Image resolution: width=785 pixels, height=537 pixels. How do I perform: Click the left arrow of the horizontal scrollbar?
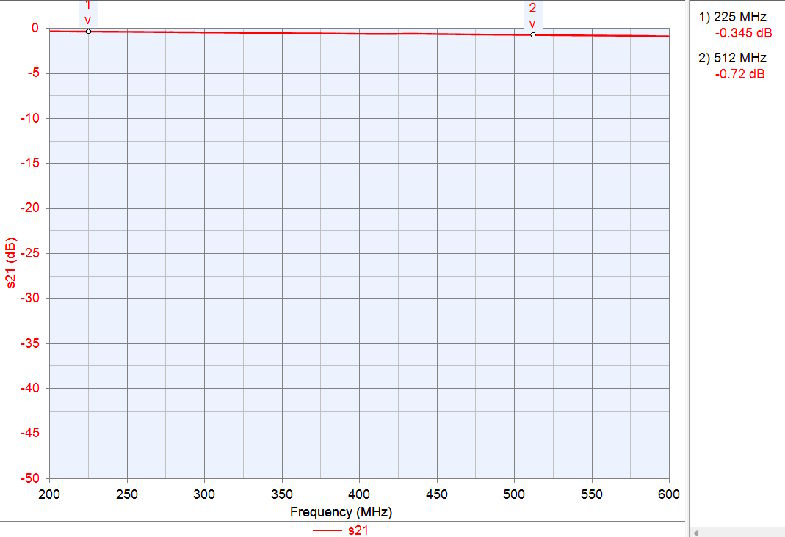click(696, 532)
